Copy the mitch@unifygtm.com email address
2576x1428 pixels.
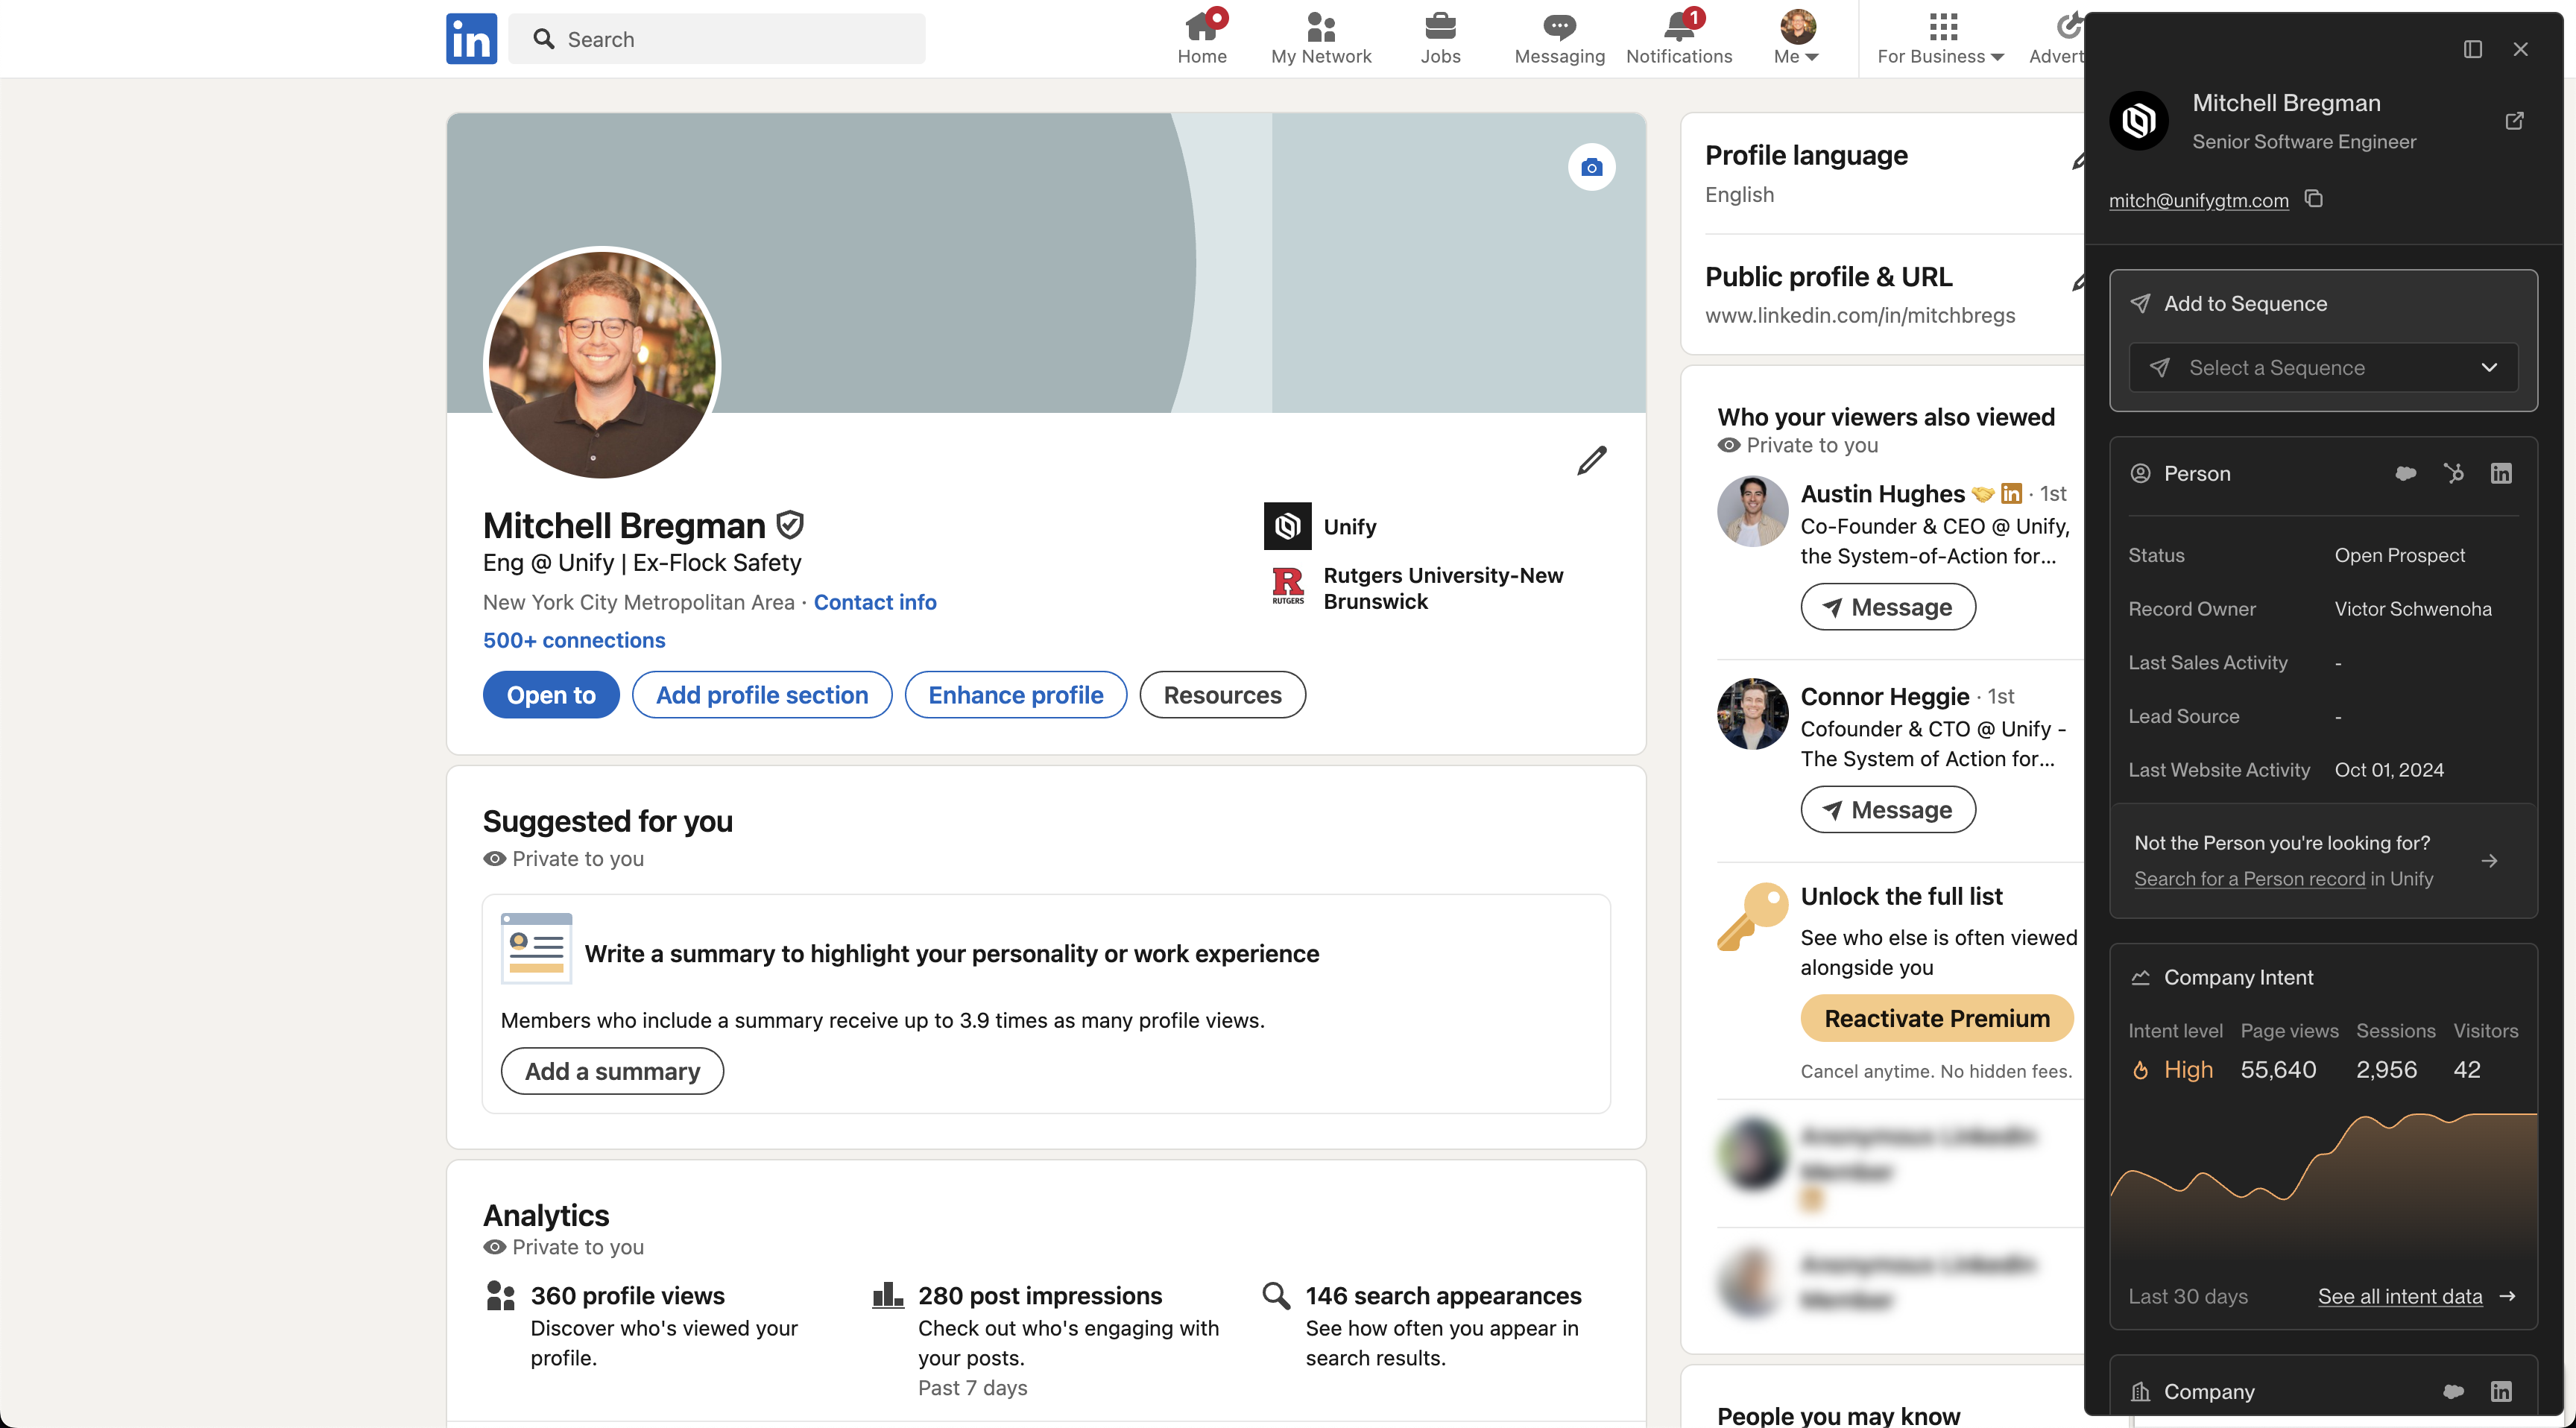[x=2313, y=199]
